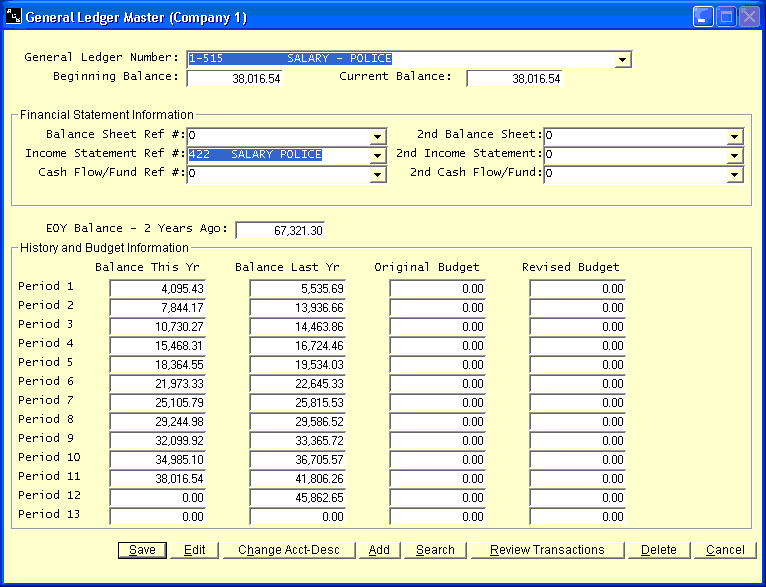Expand the Balance Sheet Ref # dropdown
The width and height of the screenshot is (766, 587).
pos(377,137)
